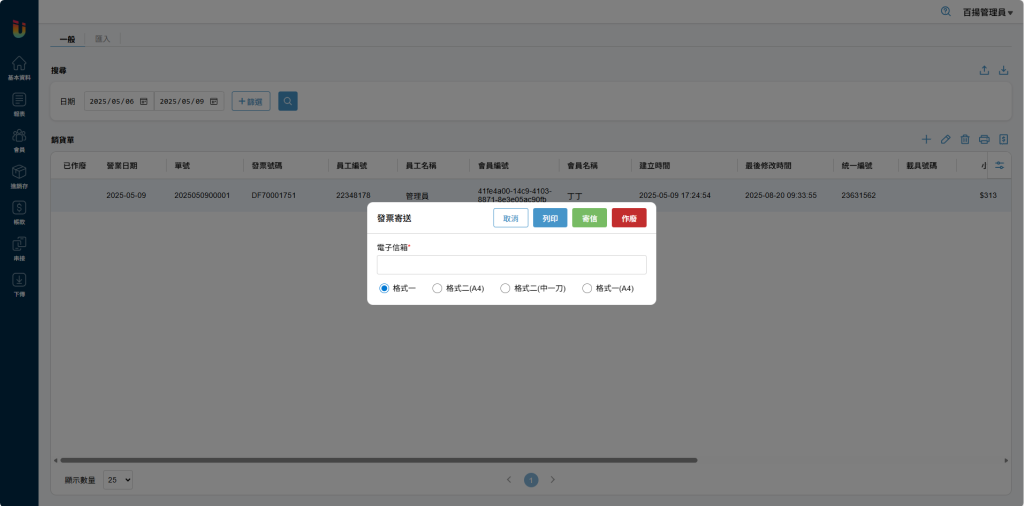Image resolution: width=1024 pixels, height=506 pixels.
Task: Switch to the 匯入 tab
Action: 102,39
